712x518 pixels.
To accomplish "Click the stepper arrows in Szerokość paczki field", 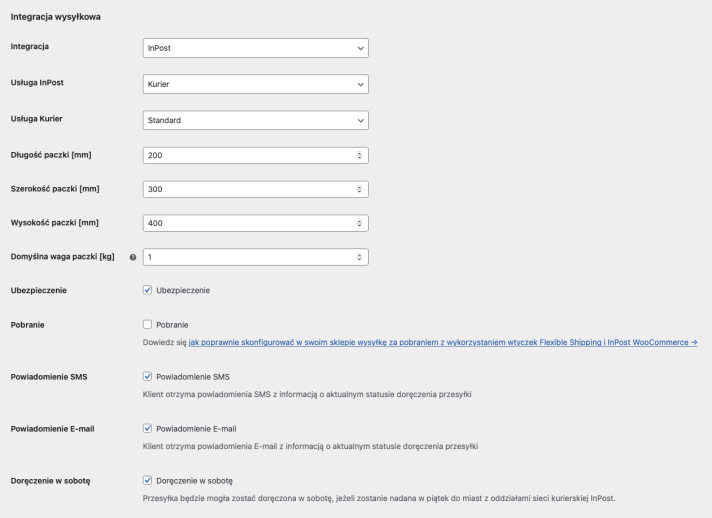I will 359,189.
